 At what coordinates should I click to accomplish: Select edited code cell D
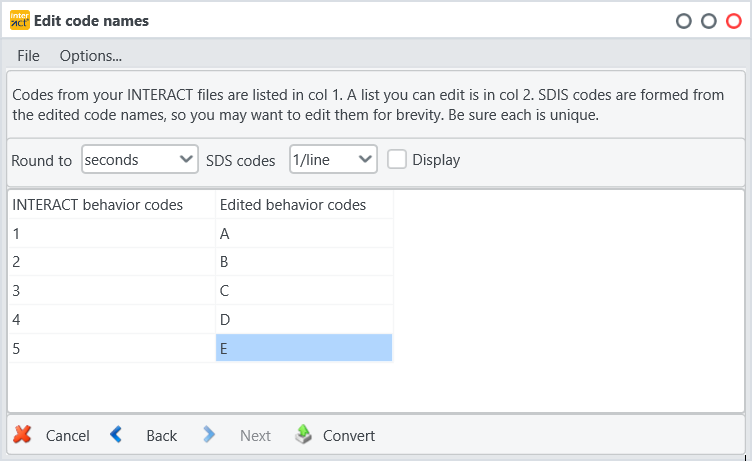(304, 319)
